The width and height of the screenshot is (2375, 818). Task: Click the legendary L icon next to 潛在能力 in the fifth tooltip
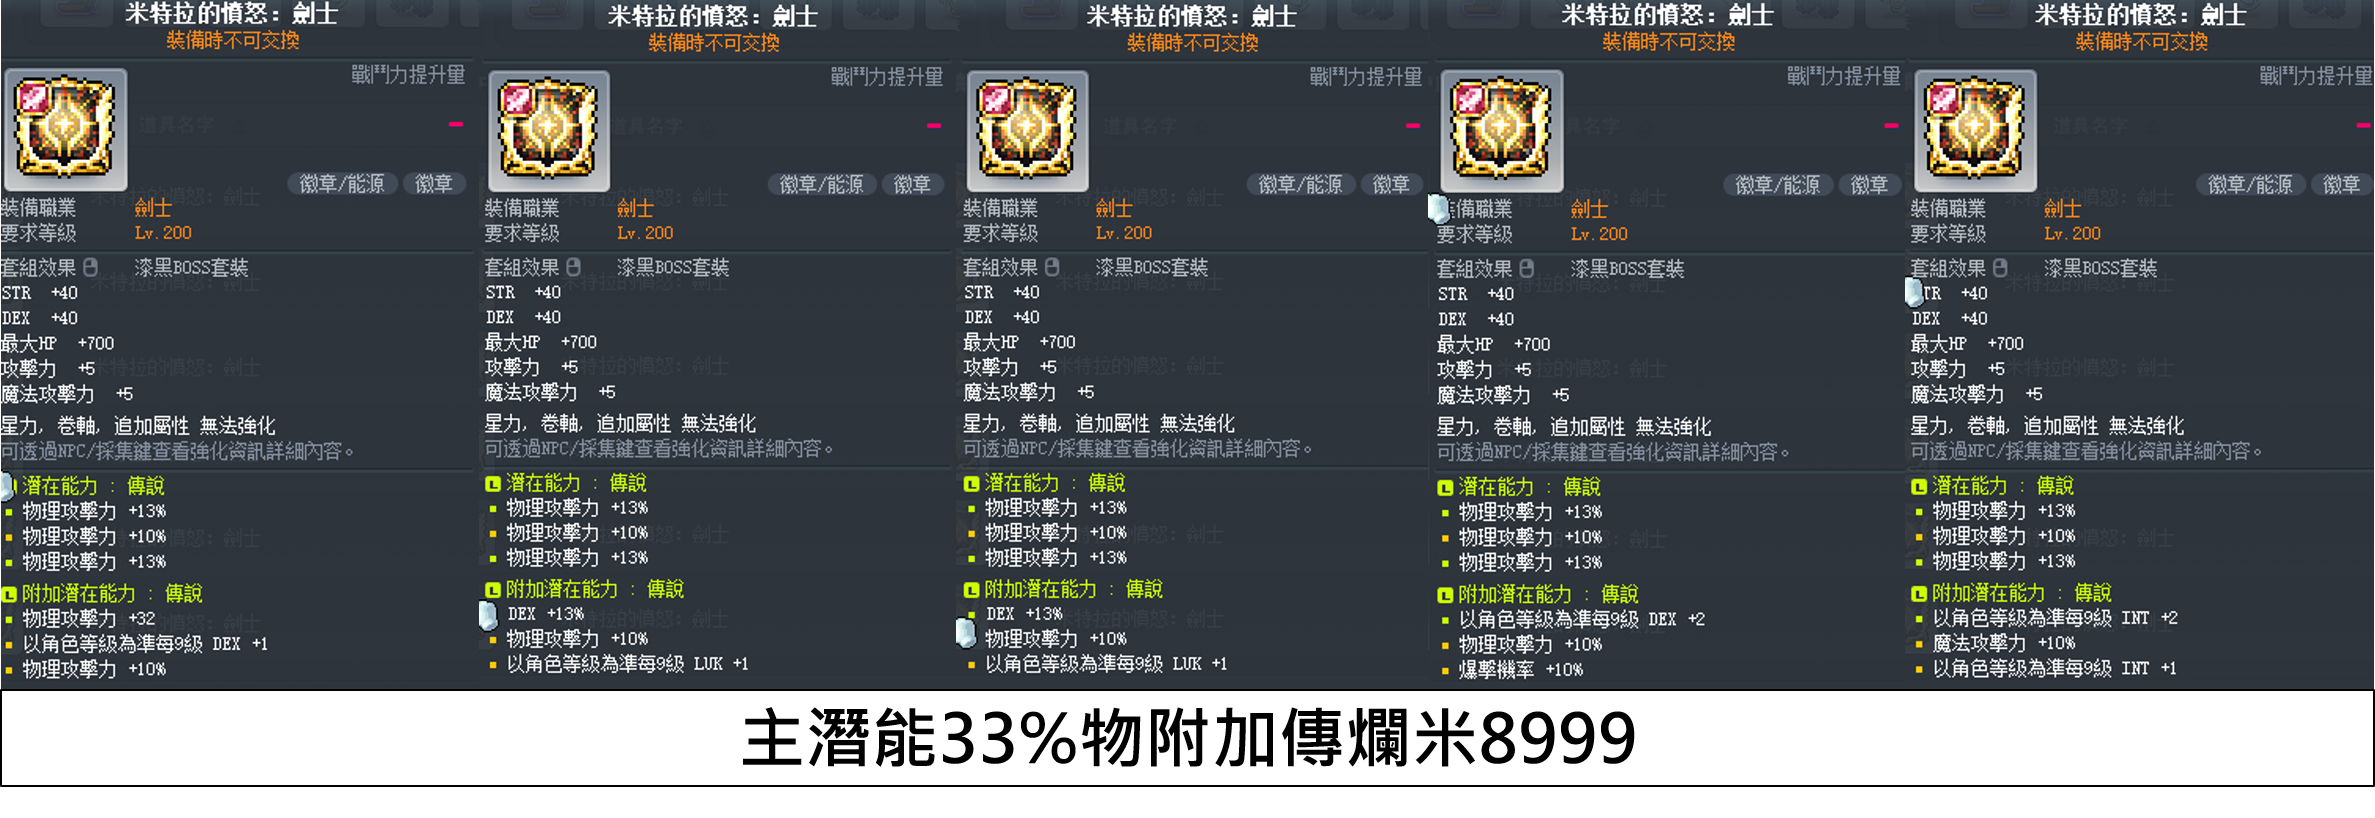1918,487
